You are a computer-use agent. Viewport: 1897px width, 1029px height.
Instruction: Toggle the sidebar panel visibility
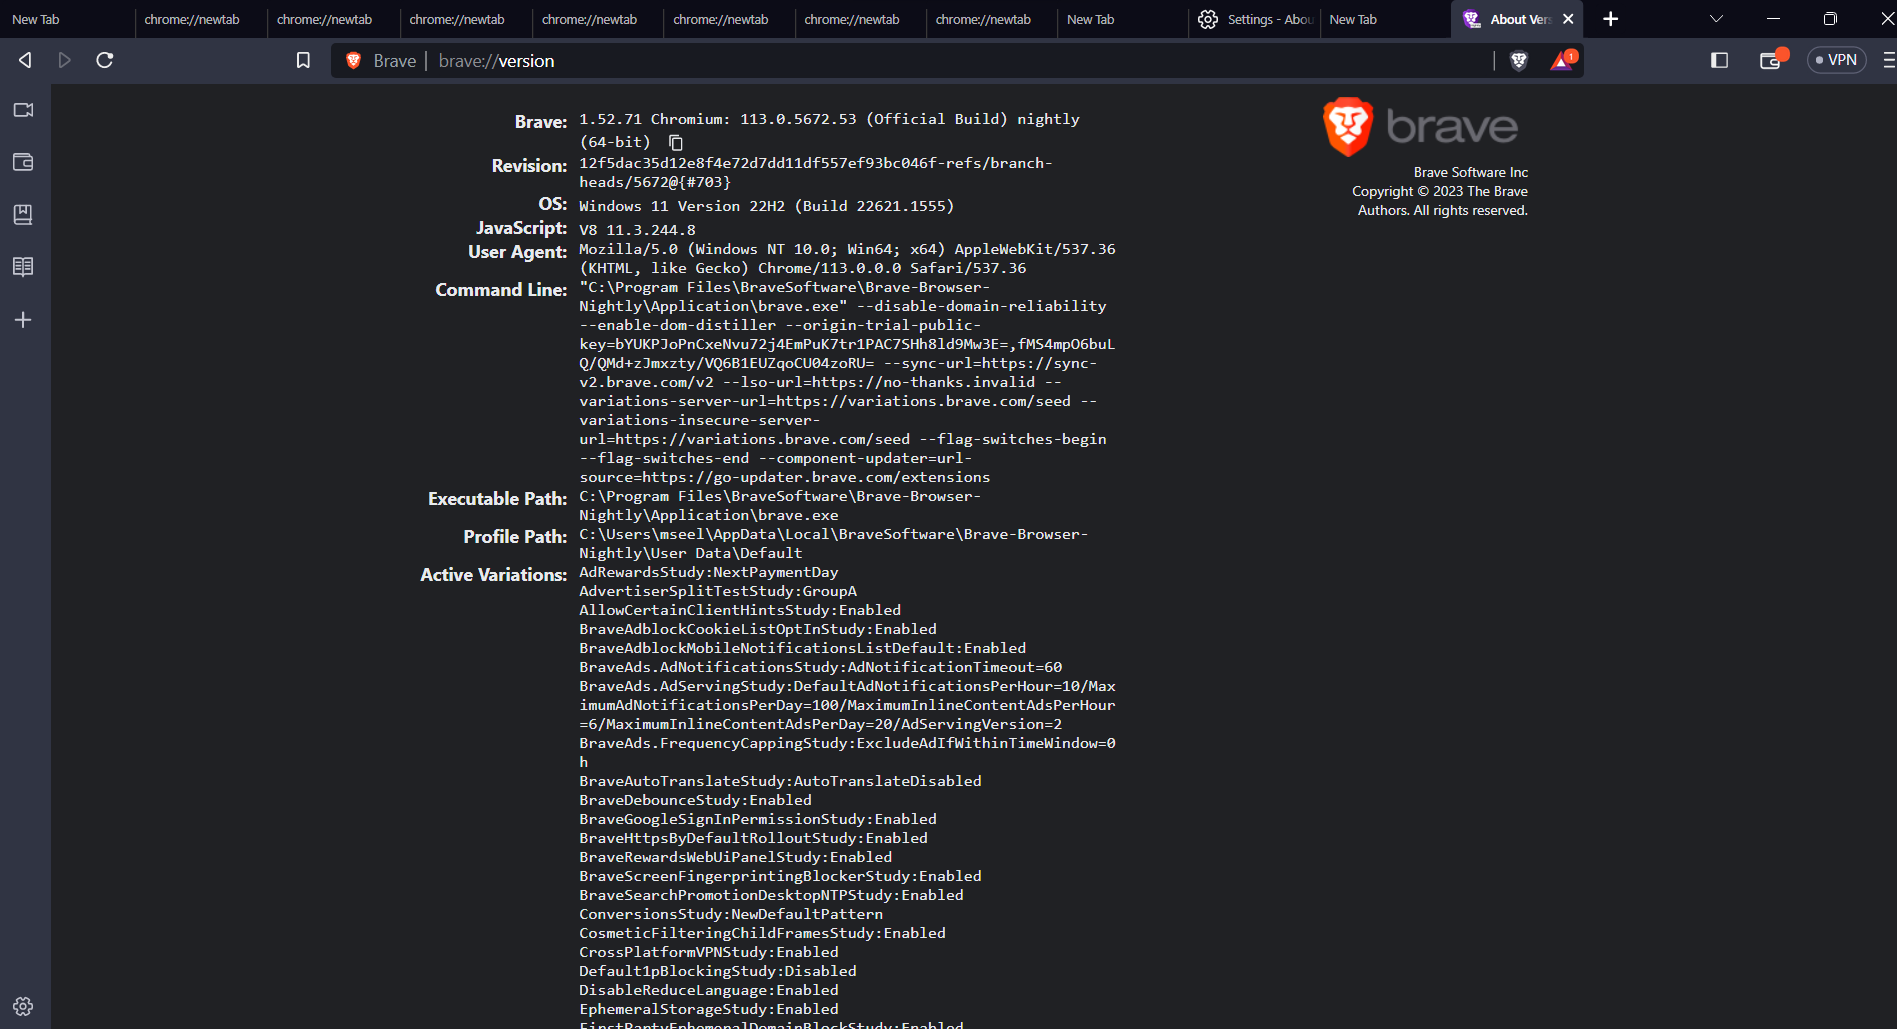point(1719,60)
